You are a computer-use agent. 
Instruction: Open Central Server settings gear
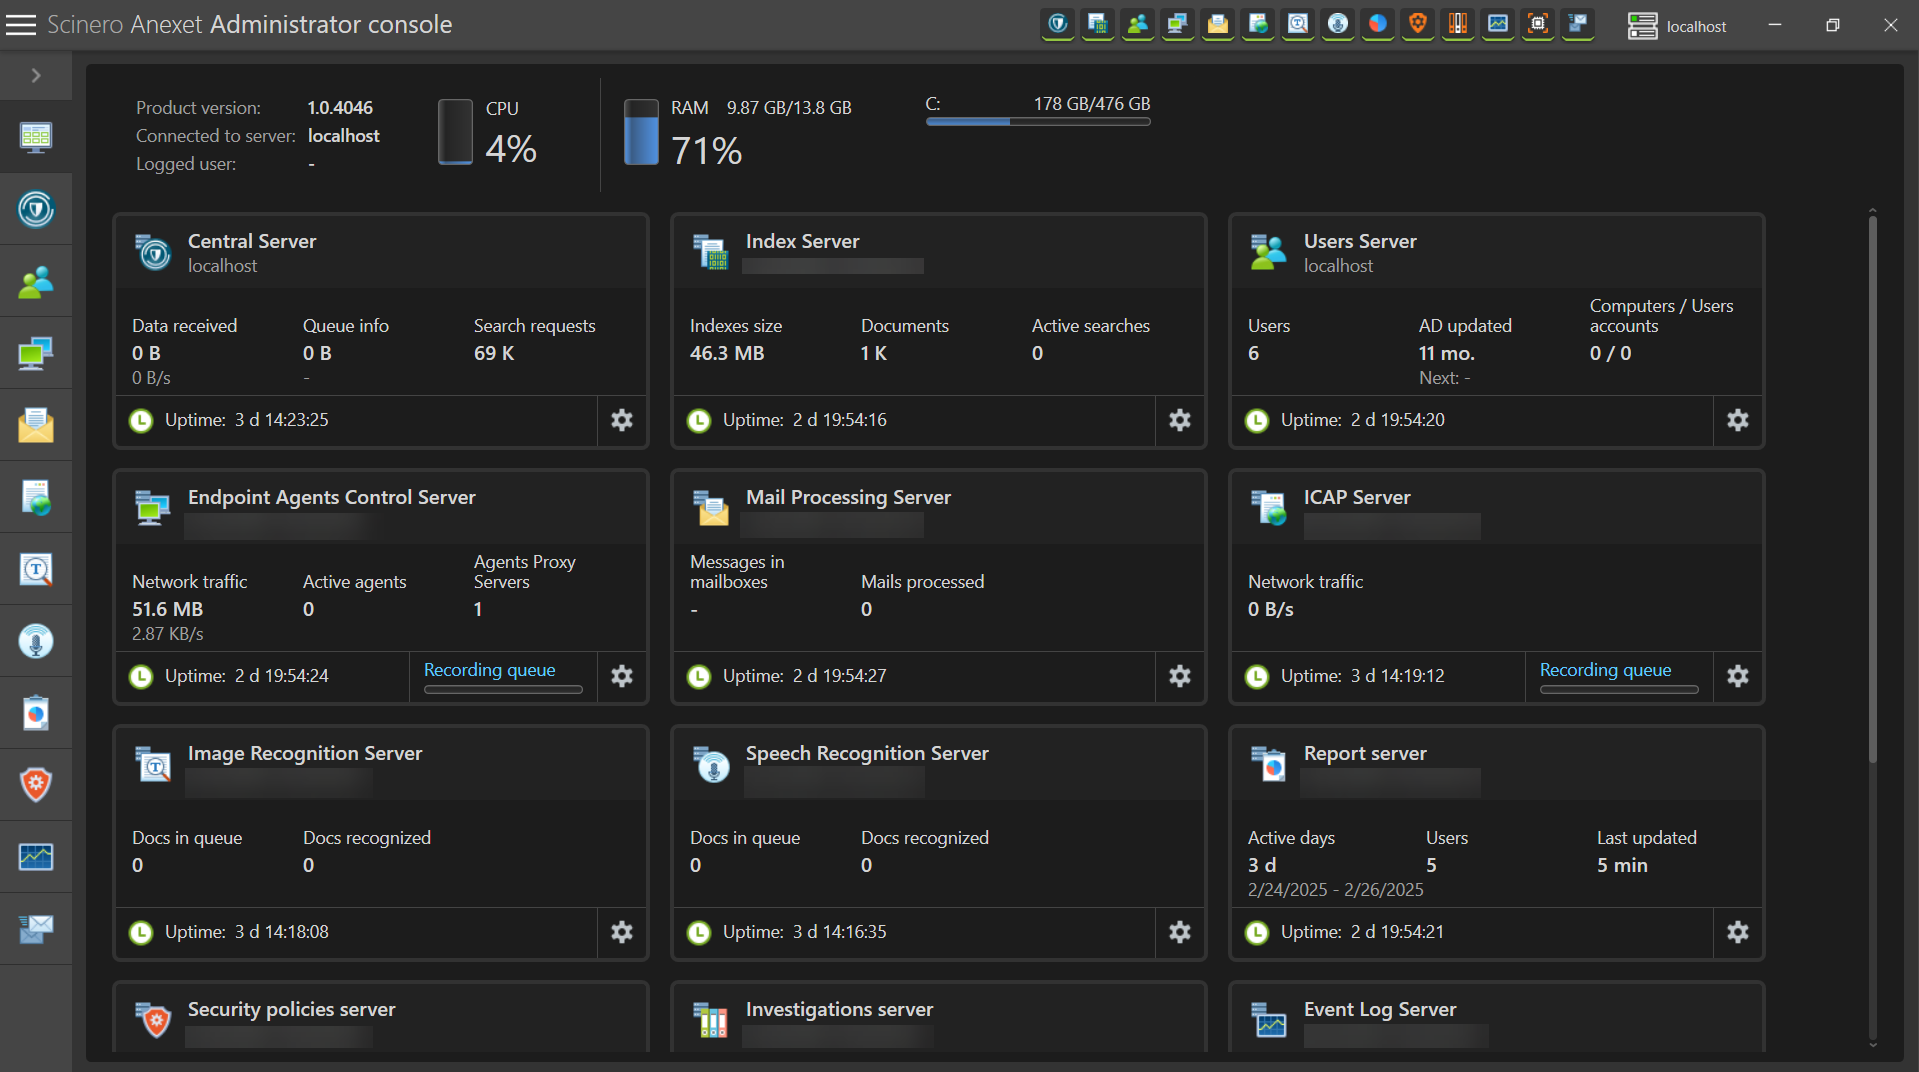point(622,420)
